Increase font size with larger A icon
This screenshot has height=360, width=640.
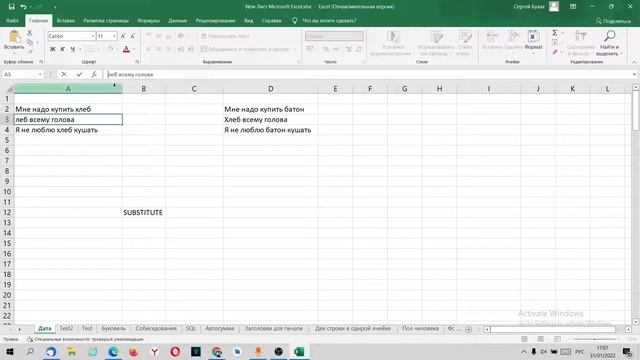123,36
